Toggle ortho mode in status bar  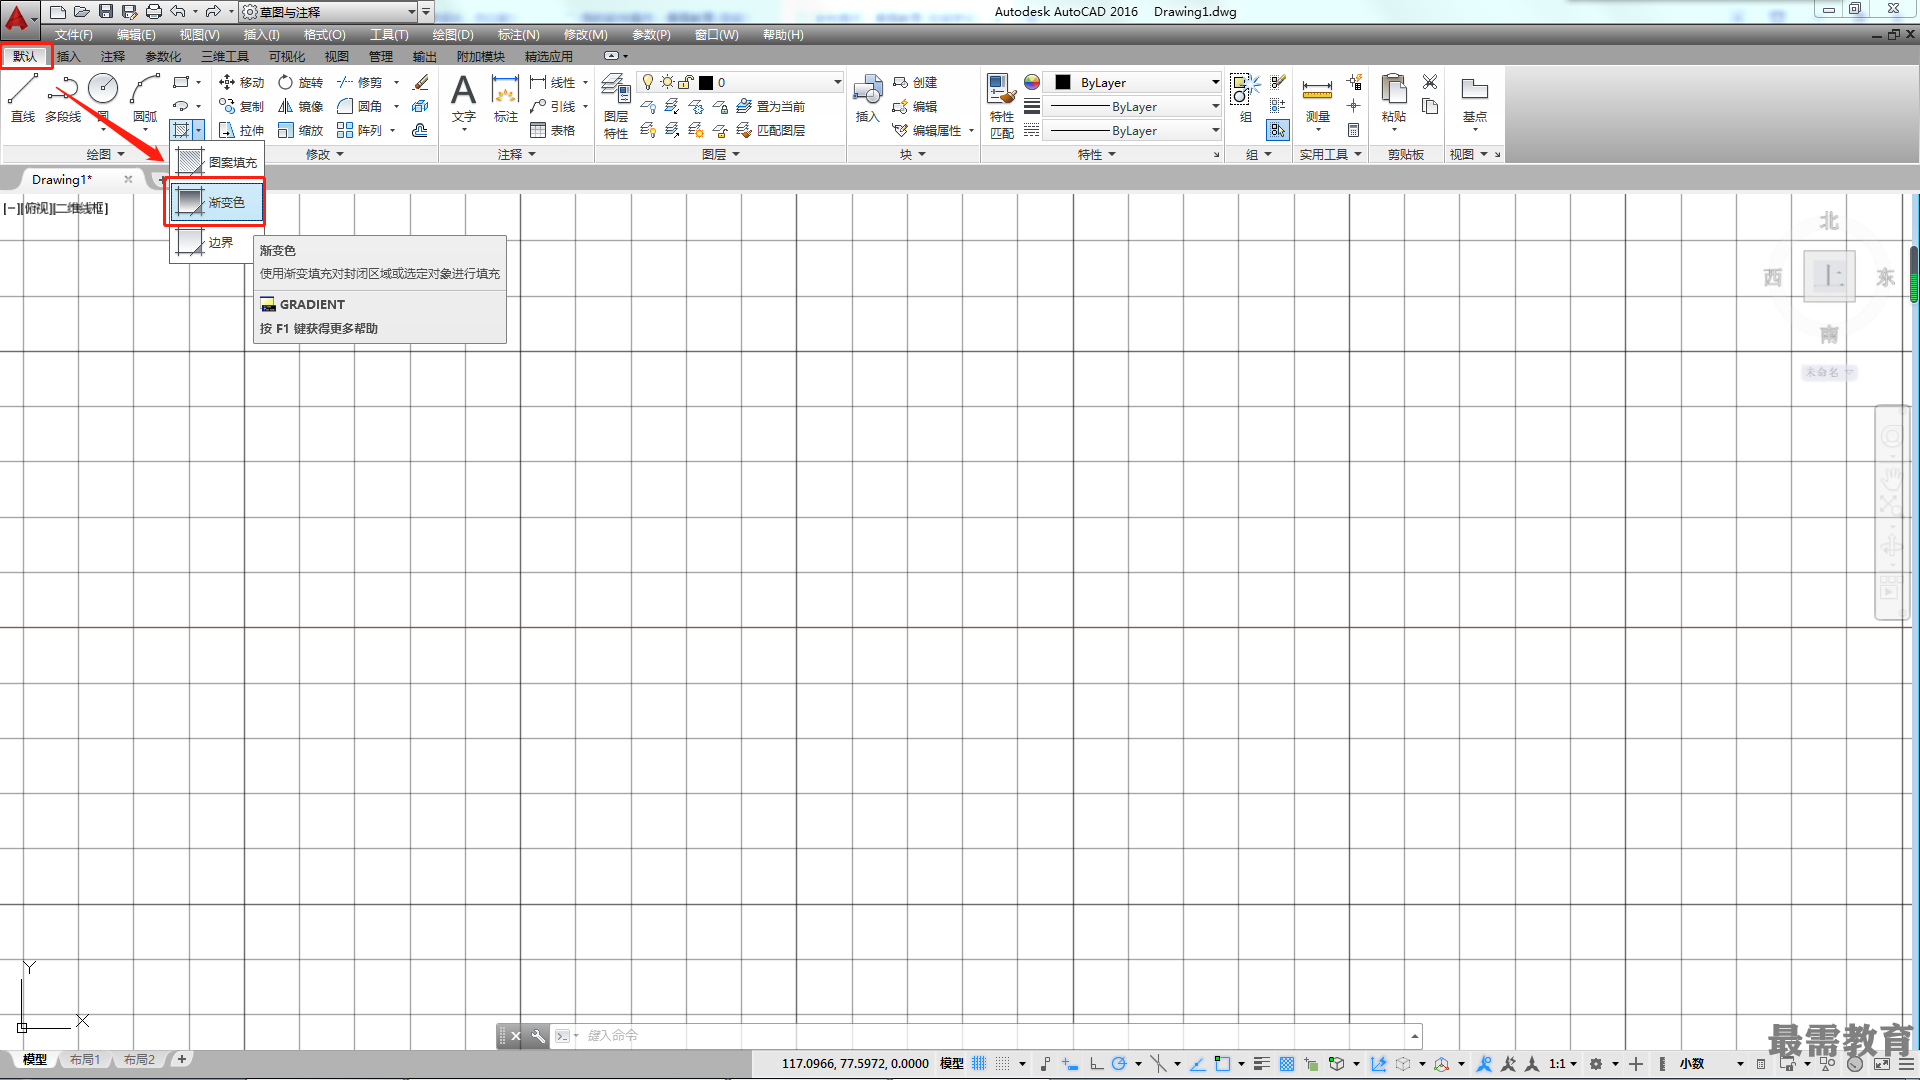pos(1096,1064)
